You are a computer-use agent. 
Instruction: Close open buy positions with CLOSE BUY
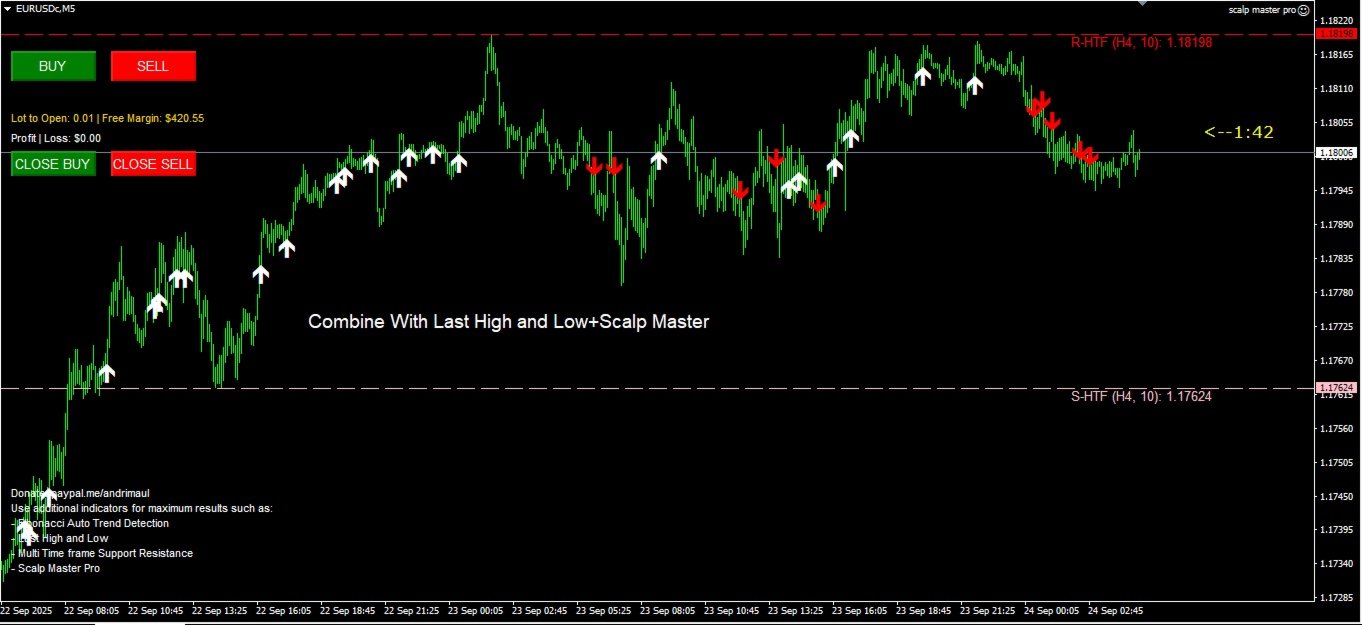click(53, 164)
